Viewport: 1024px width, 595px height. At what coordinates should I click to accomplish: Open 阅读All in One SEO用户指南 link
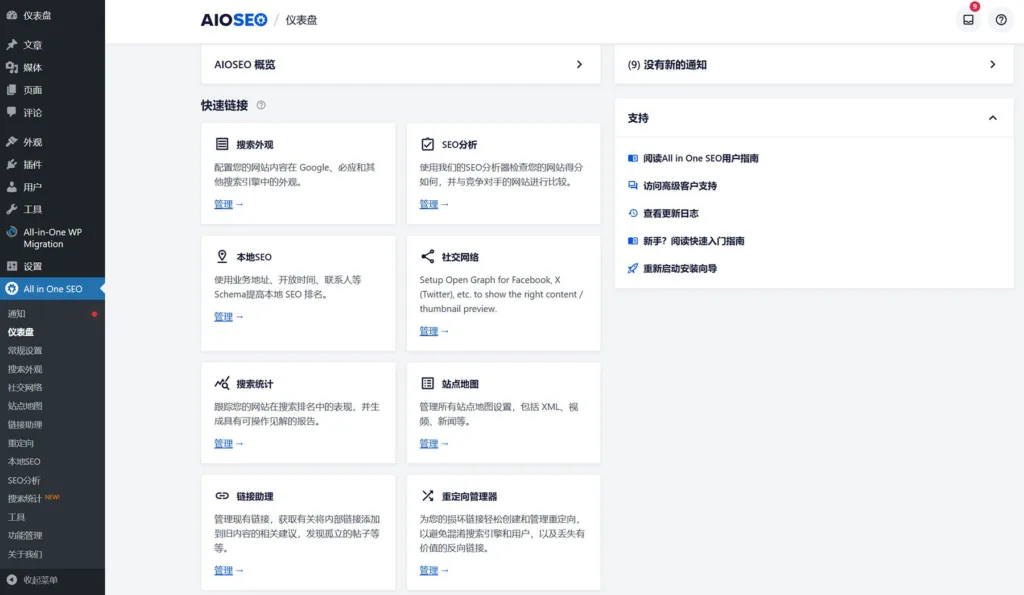click(700, 158)
